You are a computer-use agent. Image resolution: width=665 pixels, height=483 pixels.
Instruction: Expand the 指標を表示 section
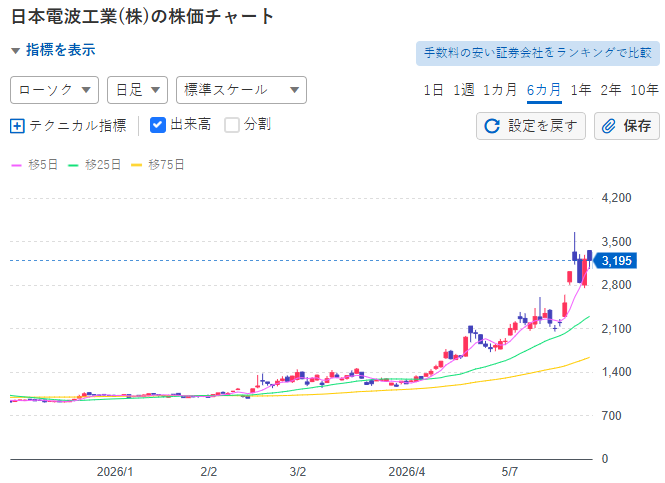point(53,50)
